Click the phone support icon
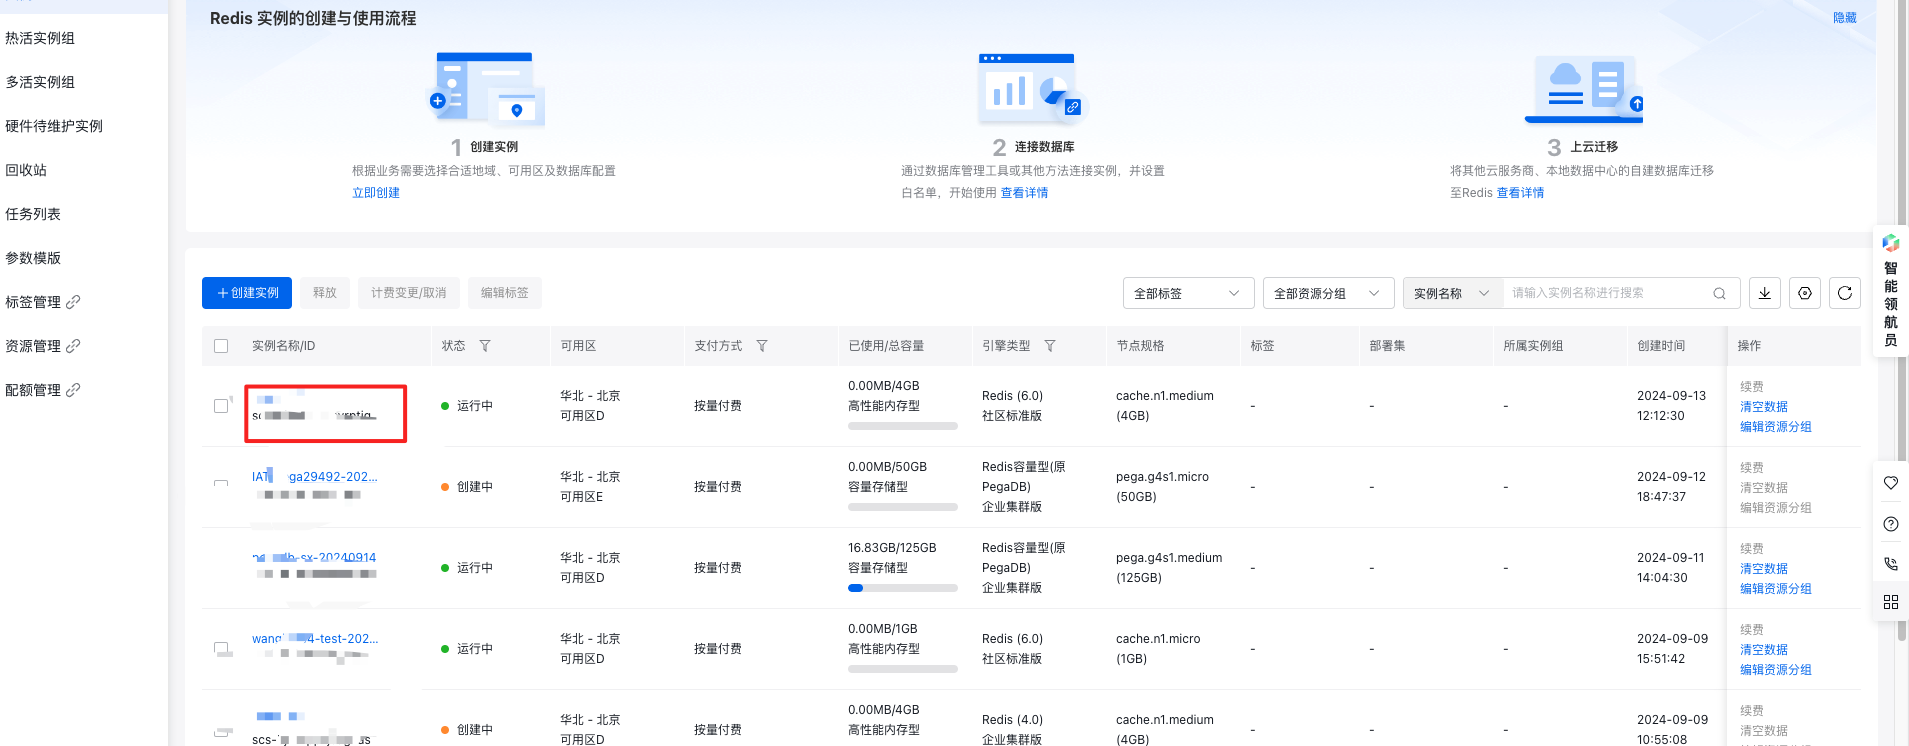The image size is (1909, 746). coord(1891,564)
